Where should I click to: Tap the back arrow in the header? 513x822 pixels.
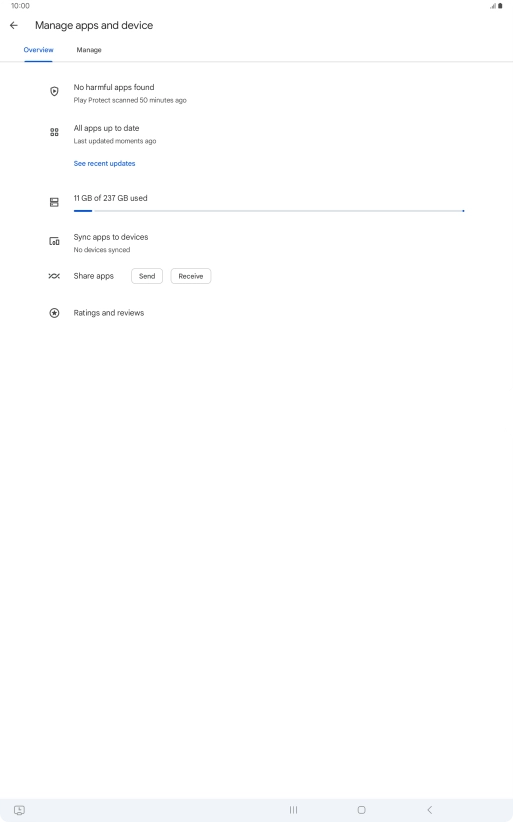[x=14, y=25]
